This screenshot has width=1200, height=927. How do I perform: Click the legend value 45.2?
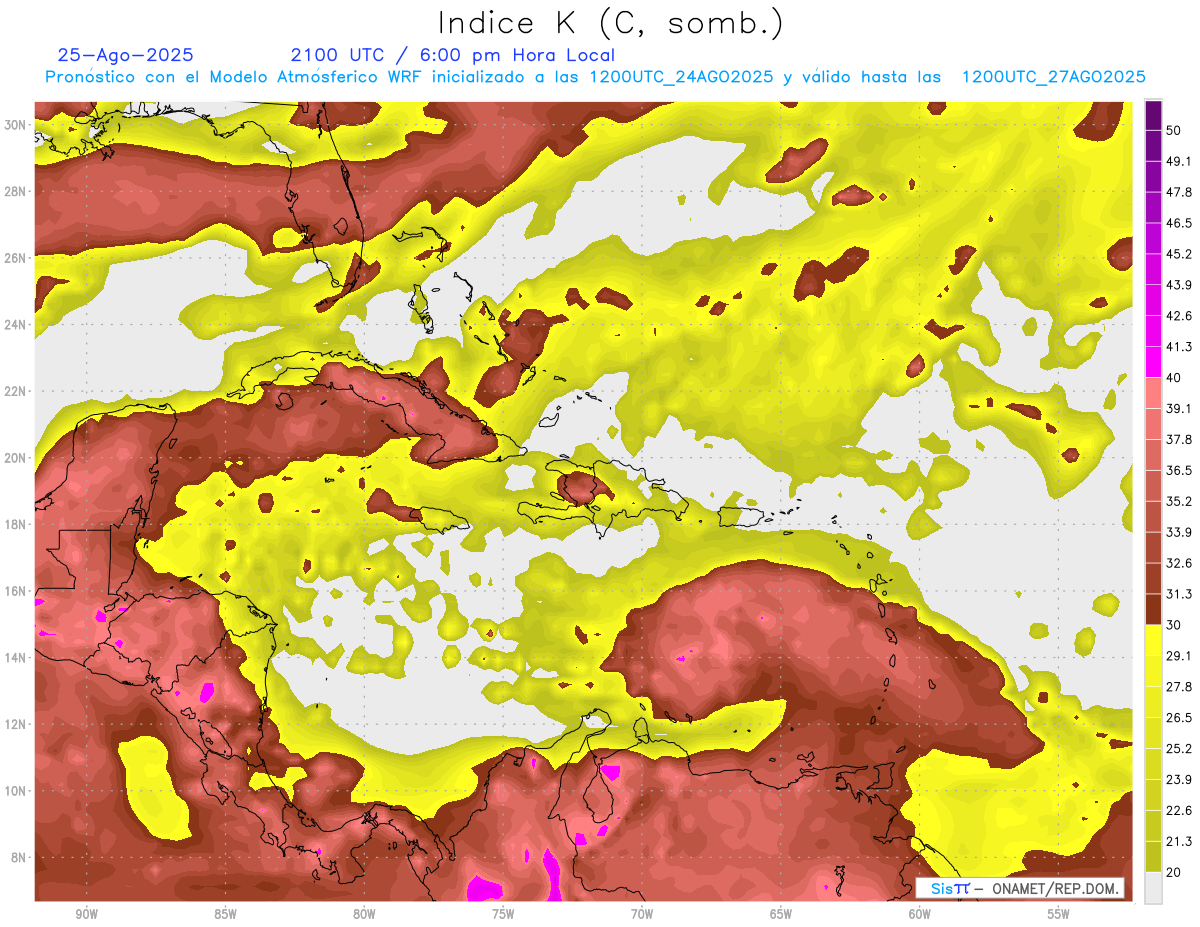1179,254
